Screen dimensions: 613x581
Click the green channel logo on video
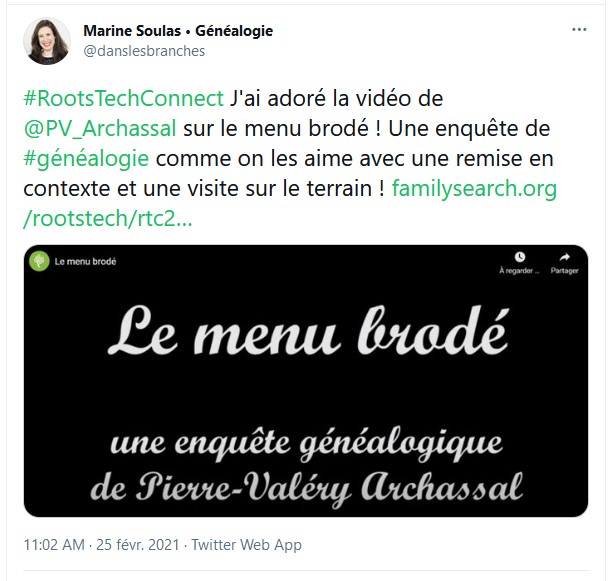pos(39,261)
